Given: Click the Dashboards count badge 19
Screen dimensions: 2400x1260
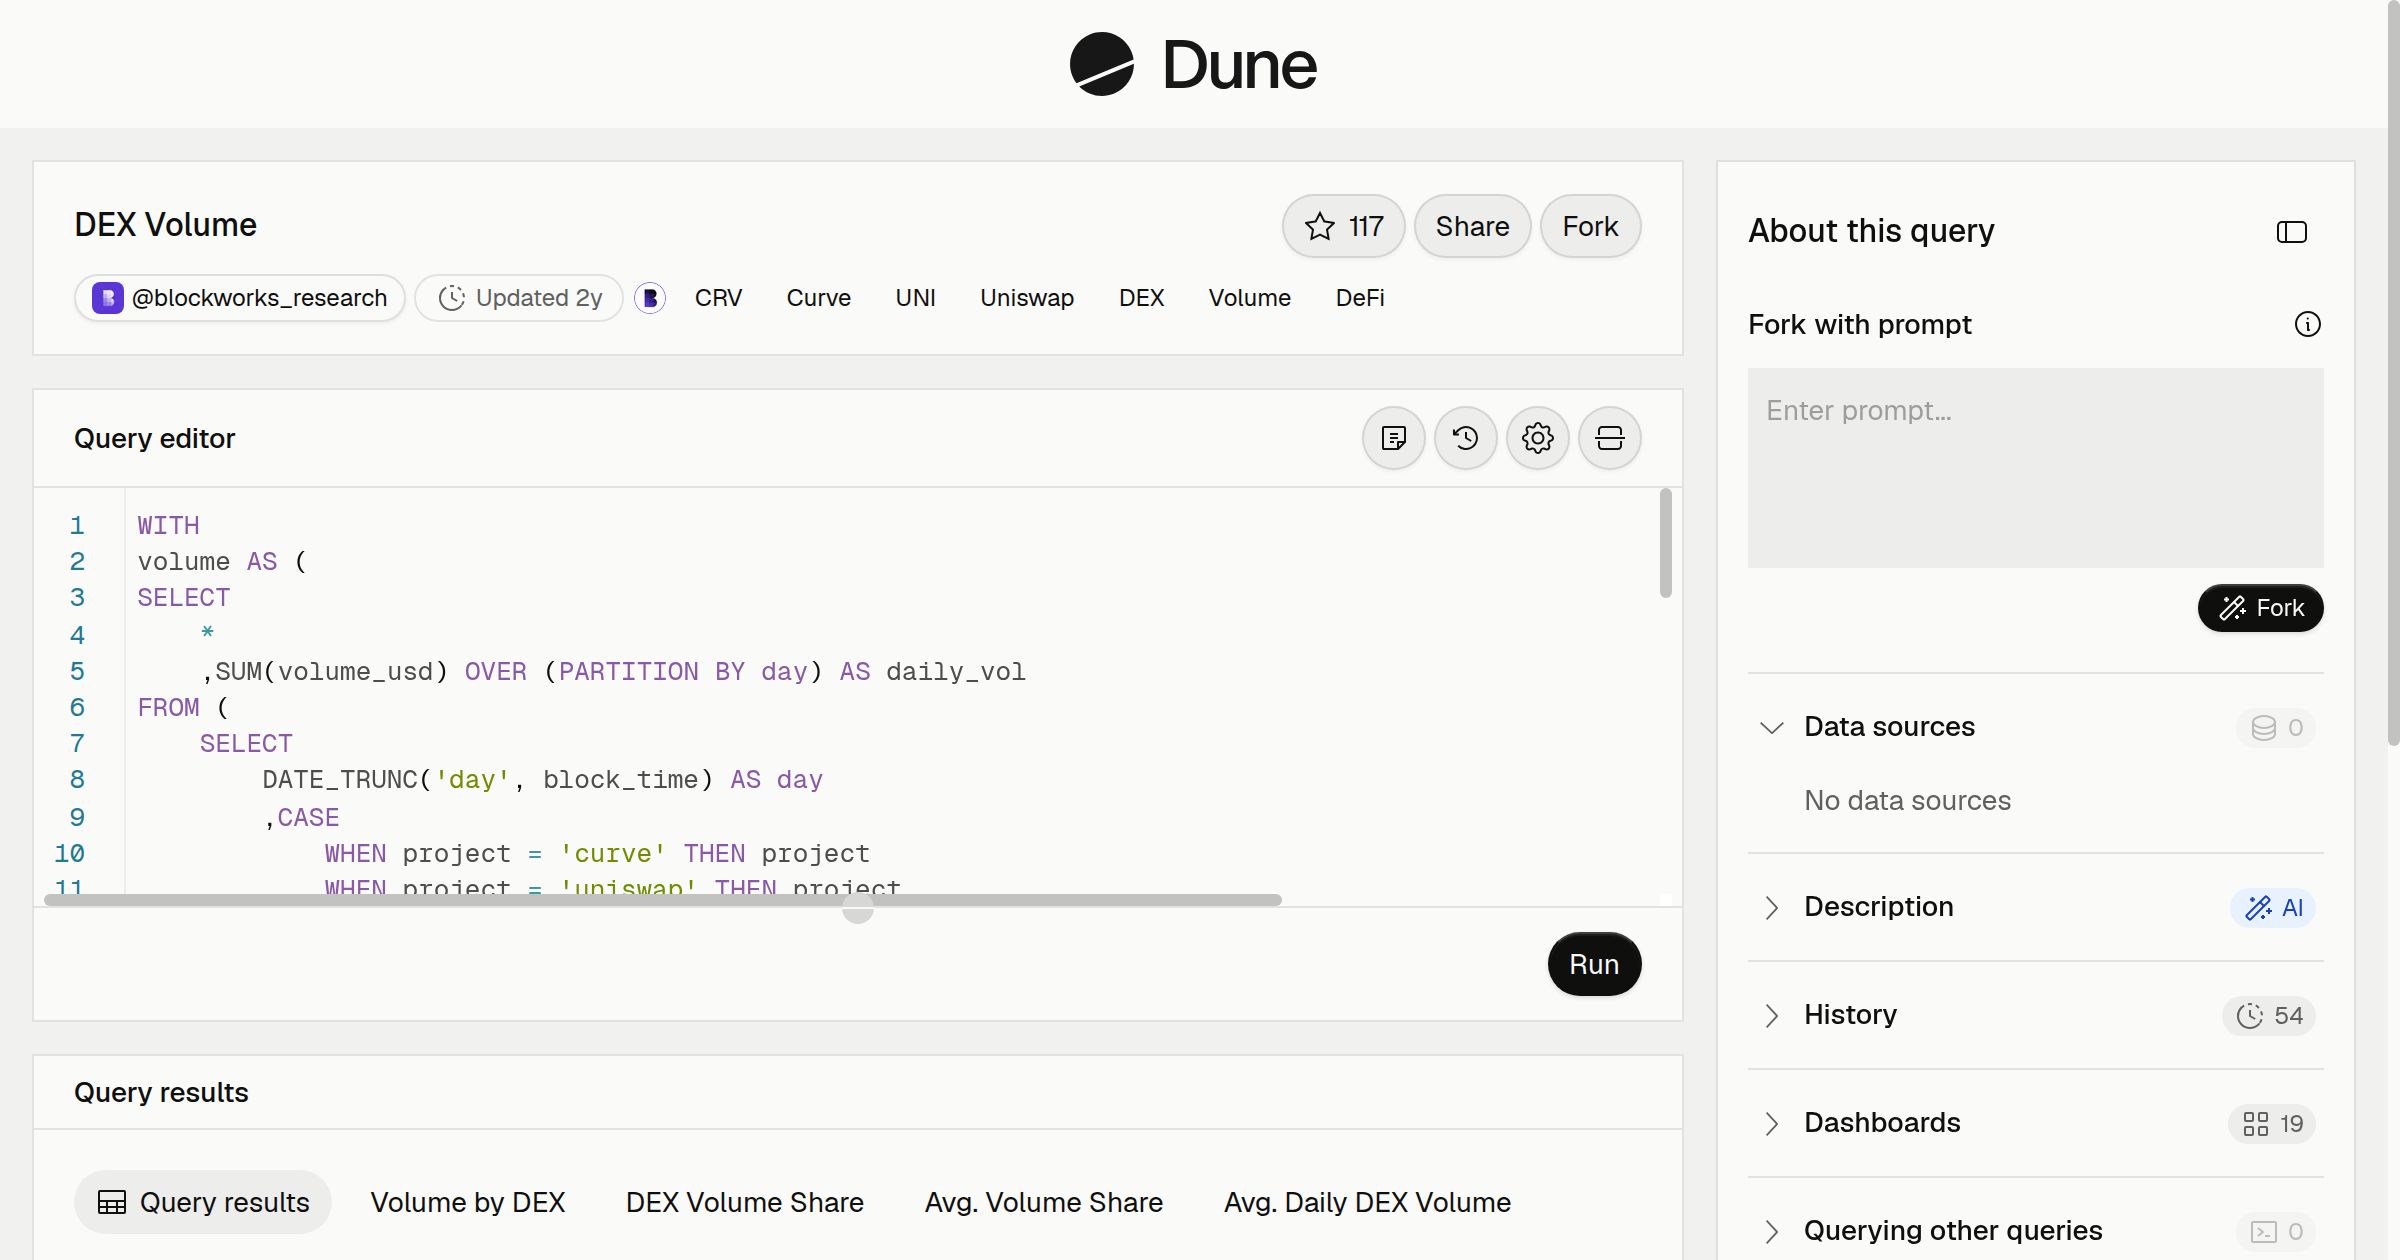Looking at the screenshot, I should tap(2271, 1123).
